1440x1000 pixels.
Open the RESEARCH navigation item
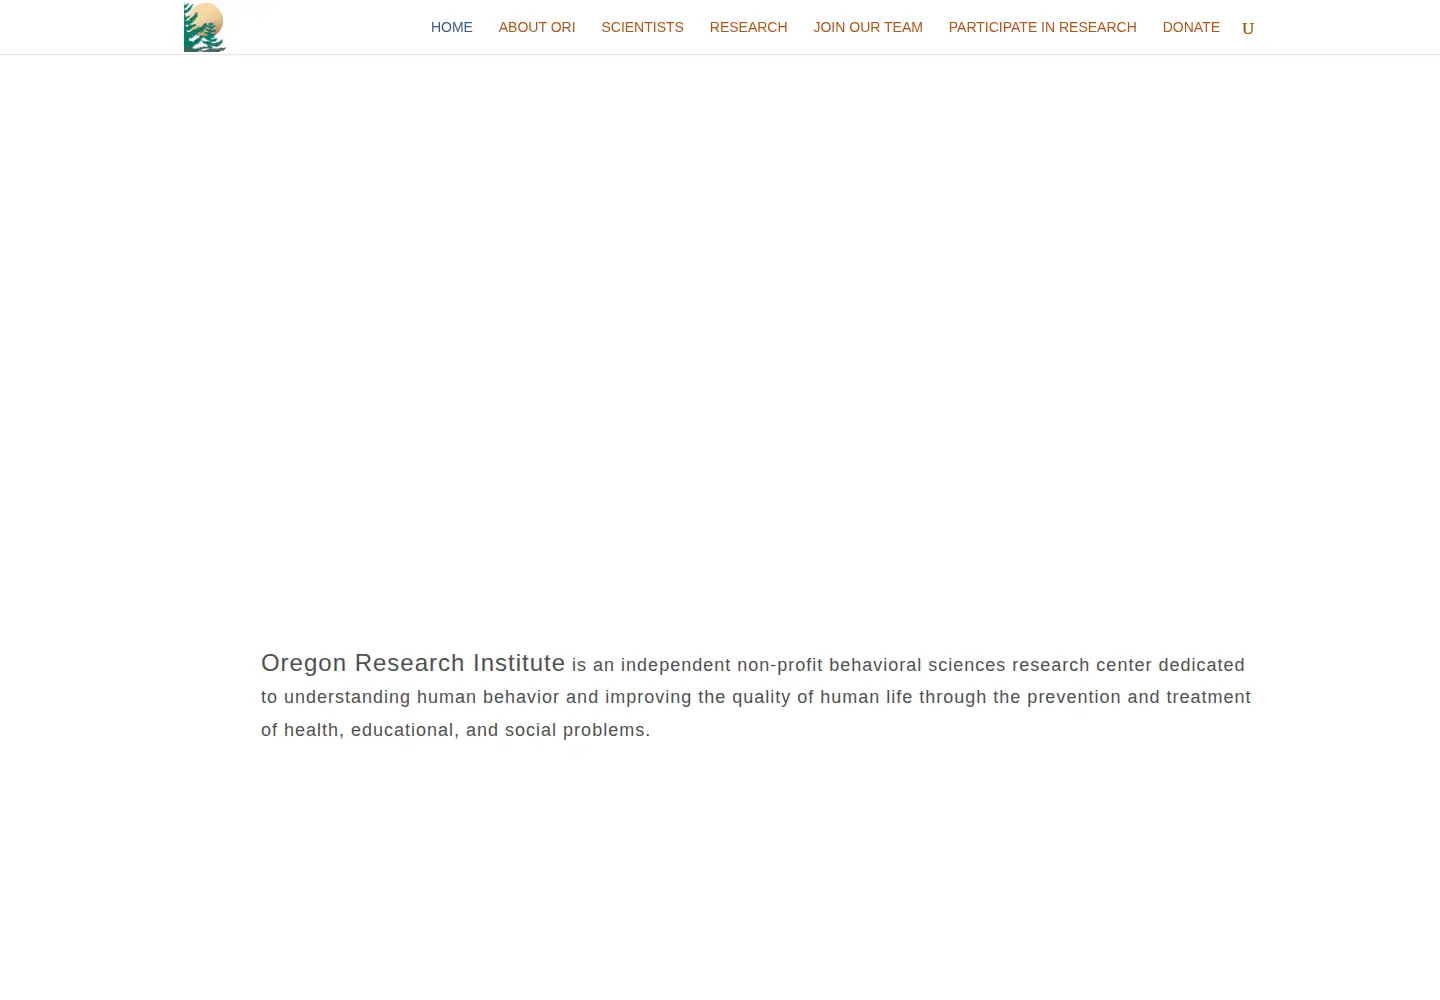coord(749,27)
